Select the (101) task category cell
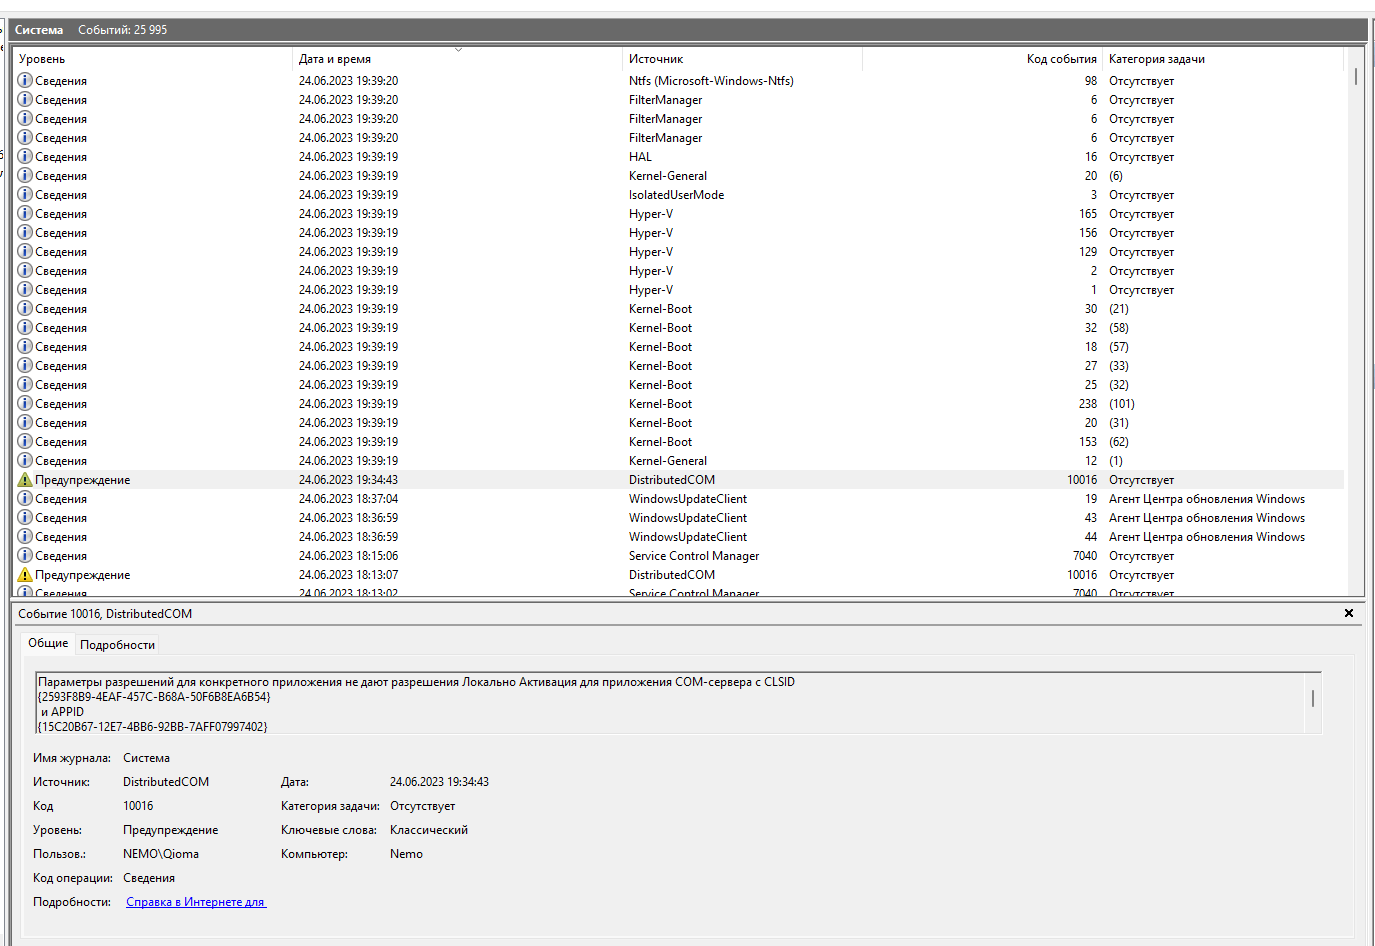This screenshot has width=1375, height=946. 1122,404
